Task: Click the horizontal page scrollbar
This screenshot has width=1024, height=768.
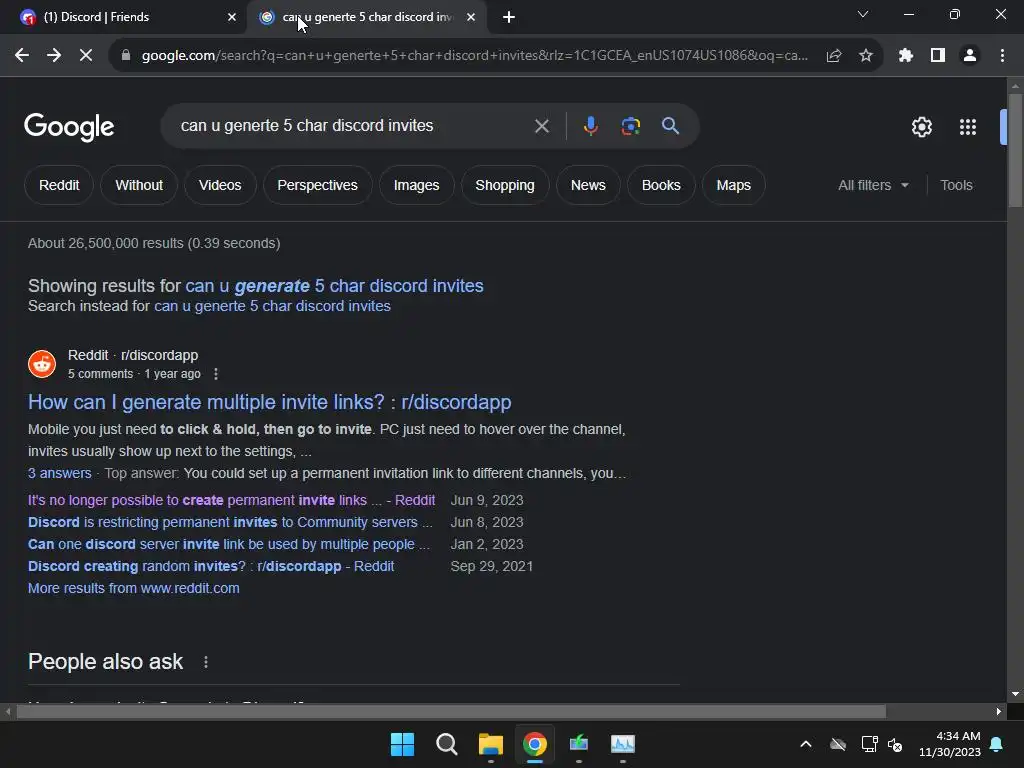Action: 451,712
